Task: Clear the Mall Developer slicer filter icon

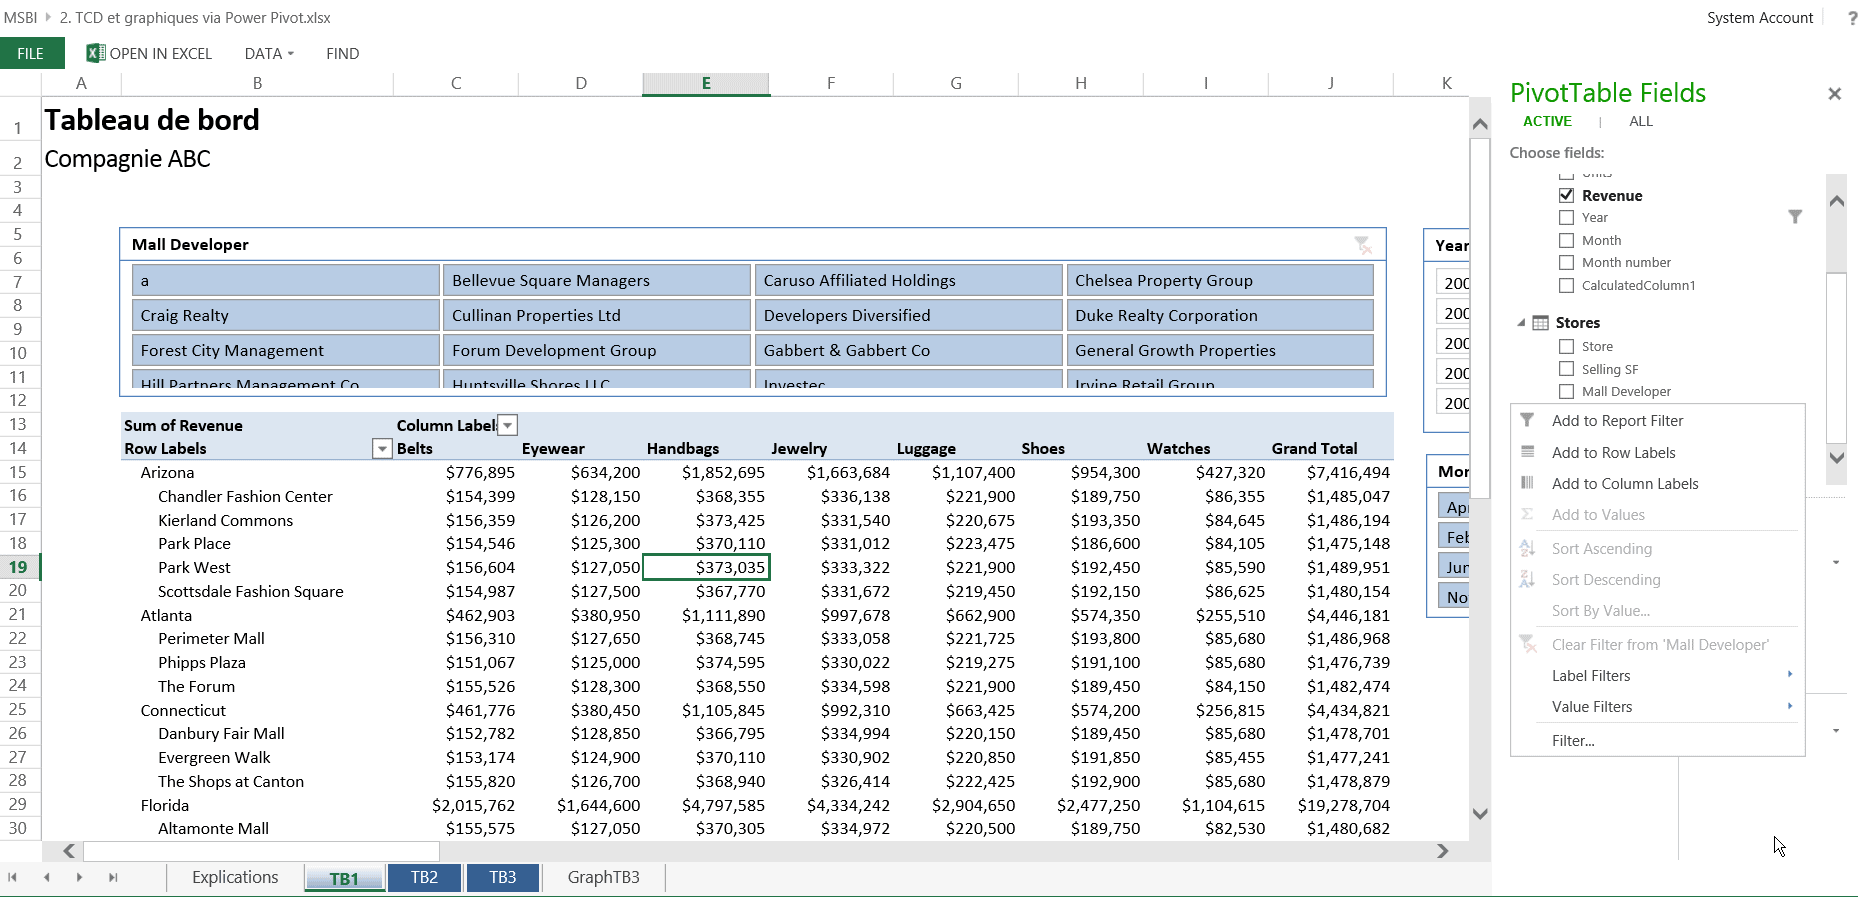Action: tap(1362, 244)
